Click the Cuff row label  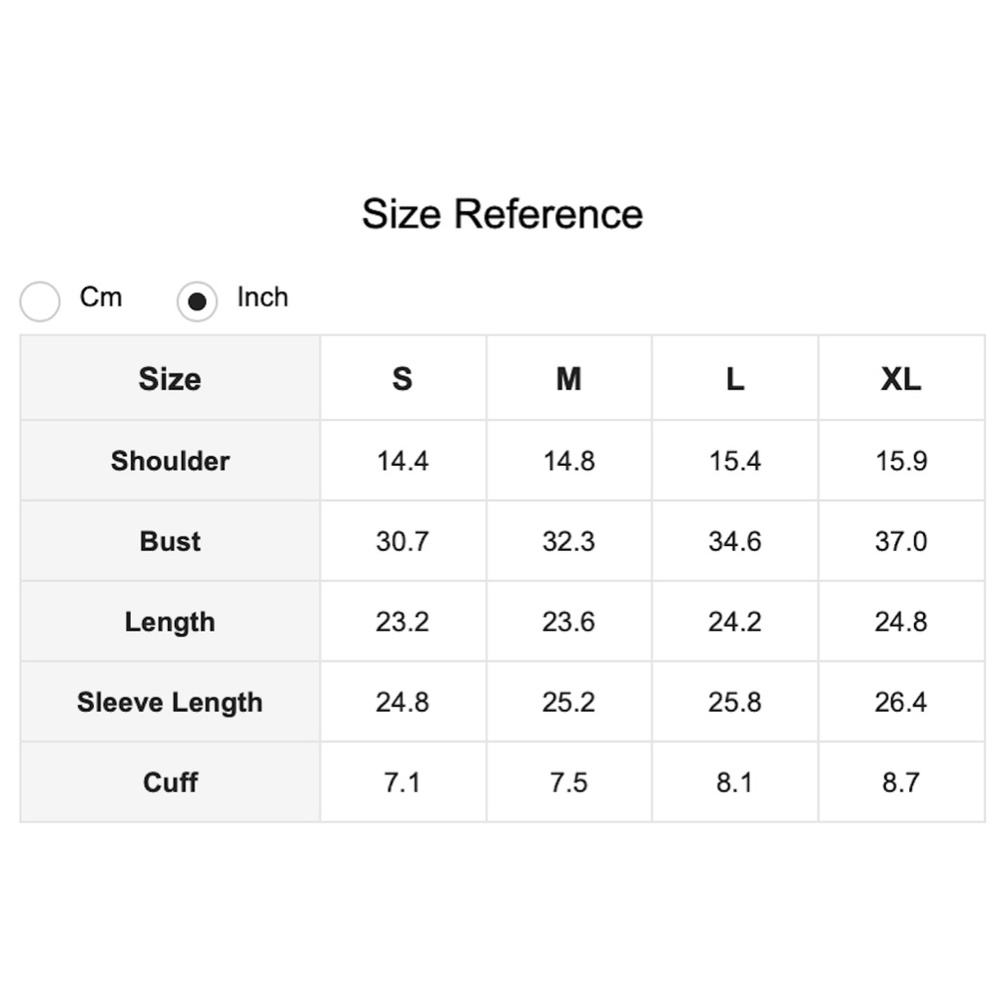170,782
